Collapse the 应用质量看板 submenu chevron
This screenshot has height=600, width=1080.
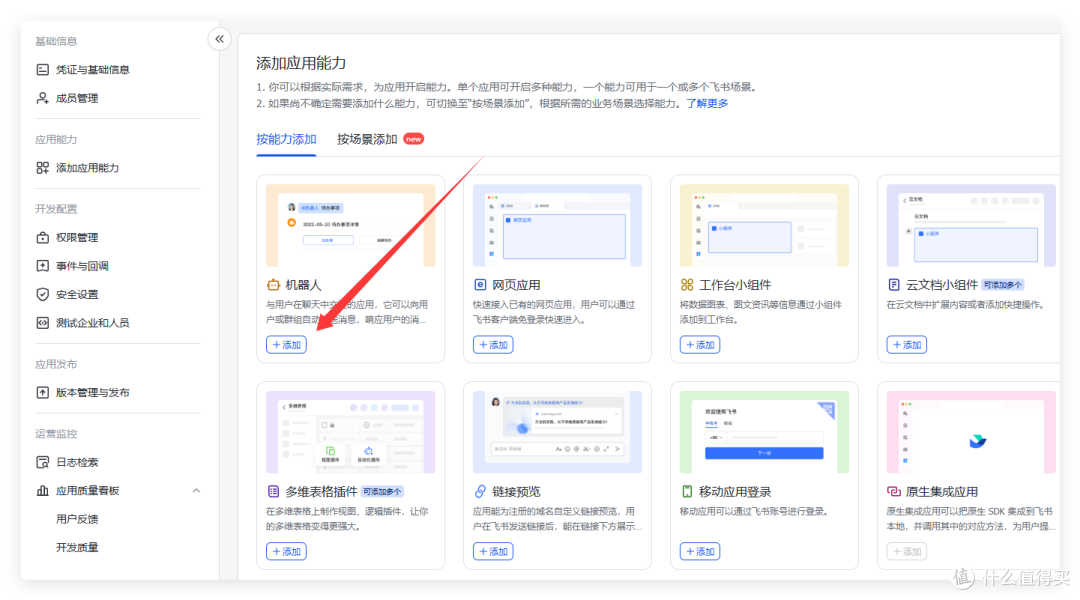click(x=196, y=490)
